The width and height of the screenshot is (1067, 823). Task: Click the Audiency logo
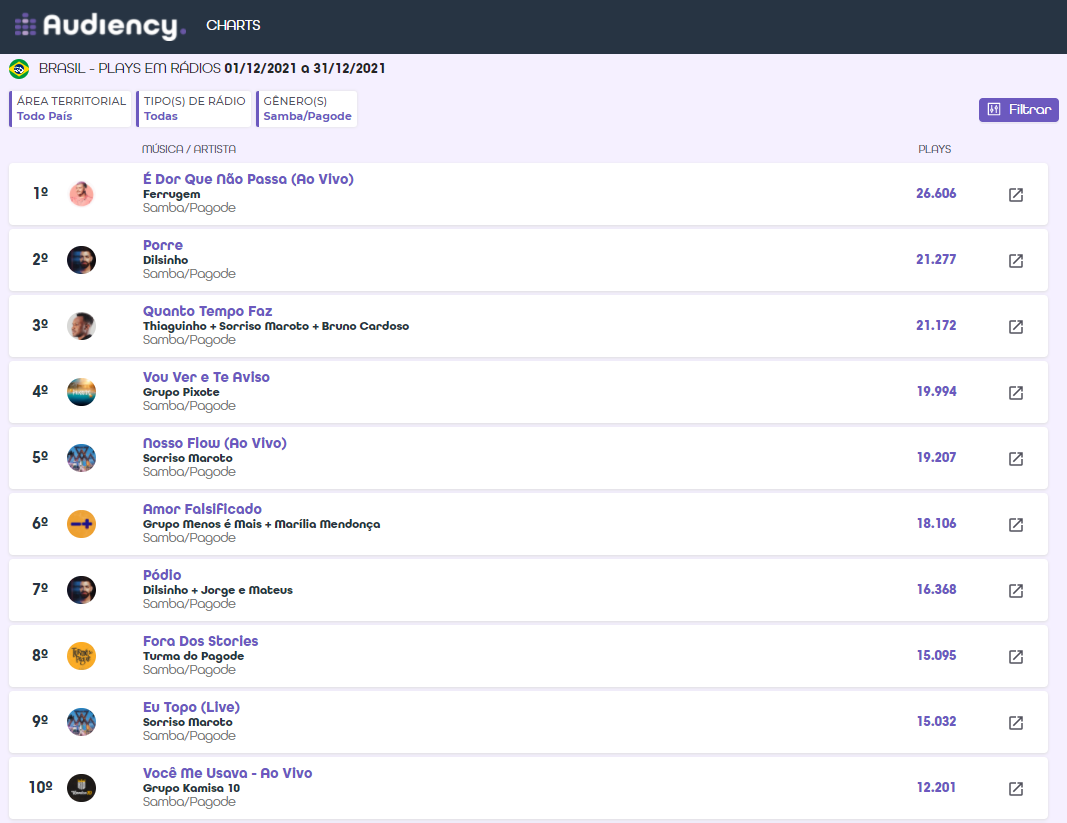coord(100,26)
